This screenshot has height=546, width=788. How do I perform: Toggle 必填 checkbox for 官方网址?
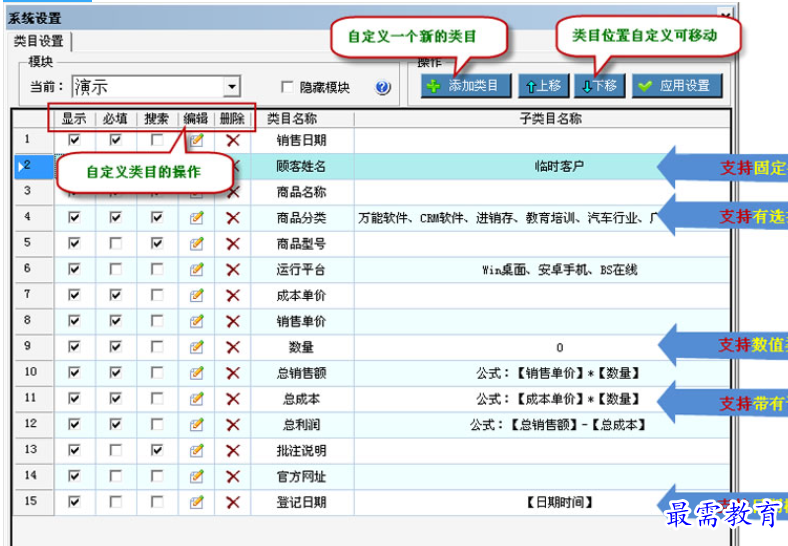[116, 476]
